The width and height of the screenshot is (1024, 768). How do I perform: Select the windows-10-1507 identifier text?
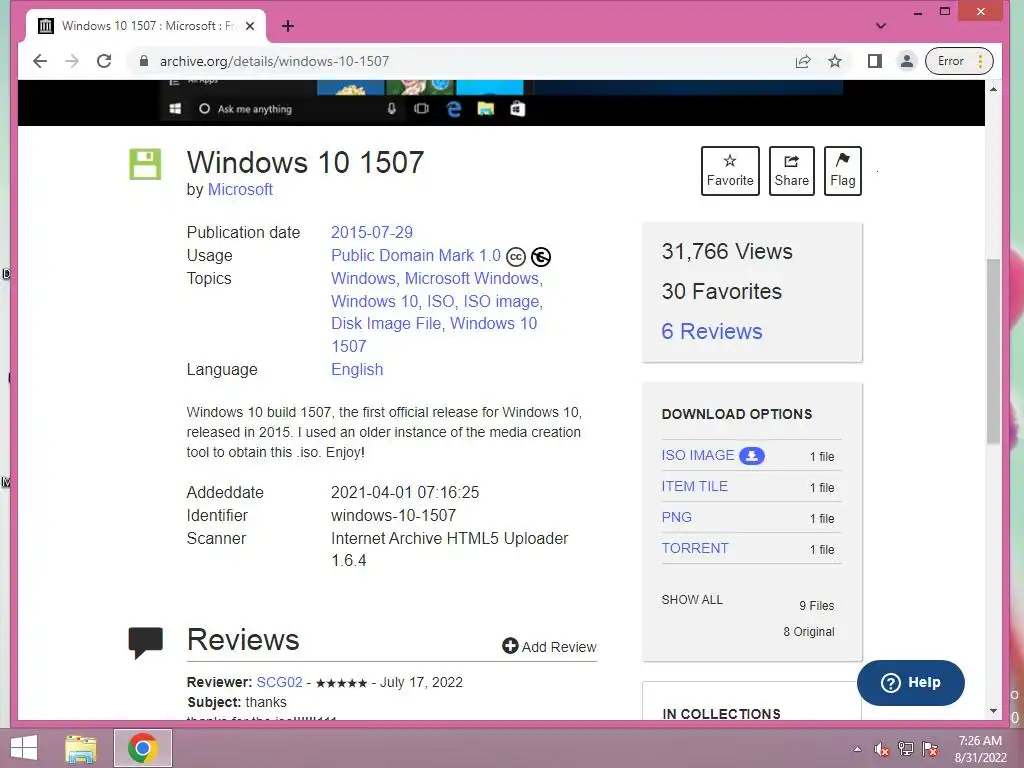[x=393, y=515]
